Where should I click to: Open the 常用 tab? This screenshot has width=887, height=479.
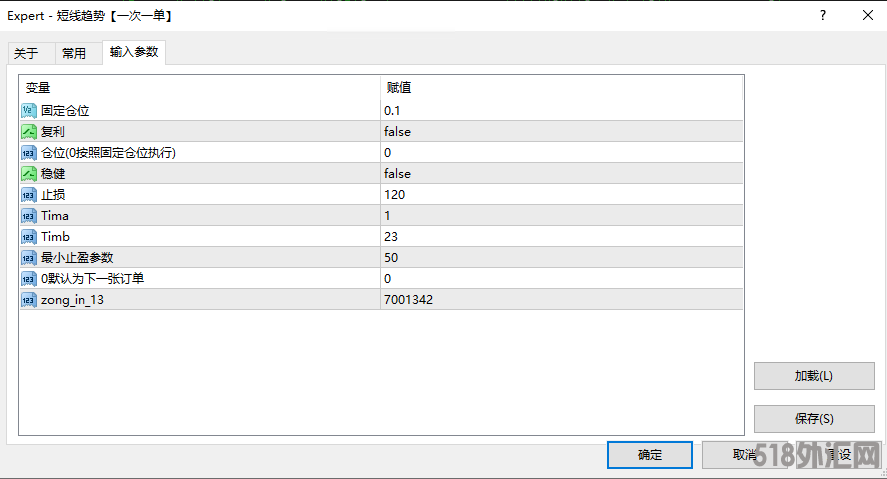coord(74,54)
